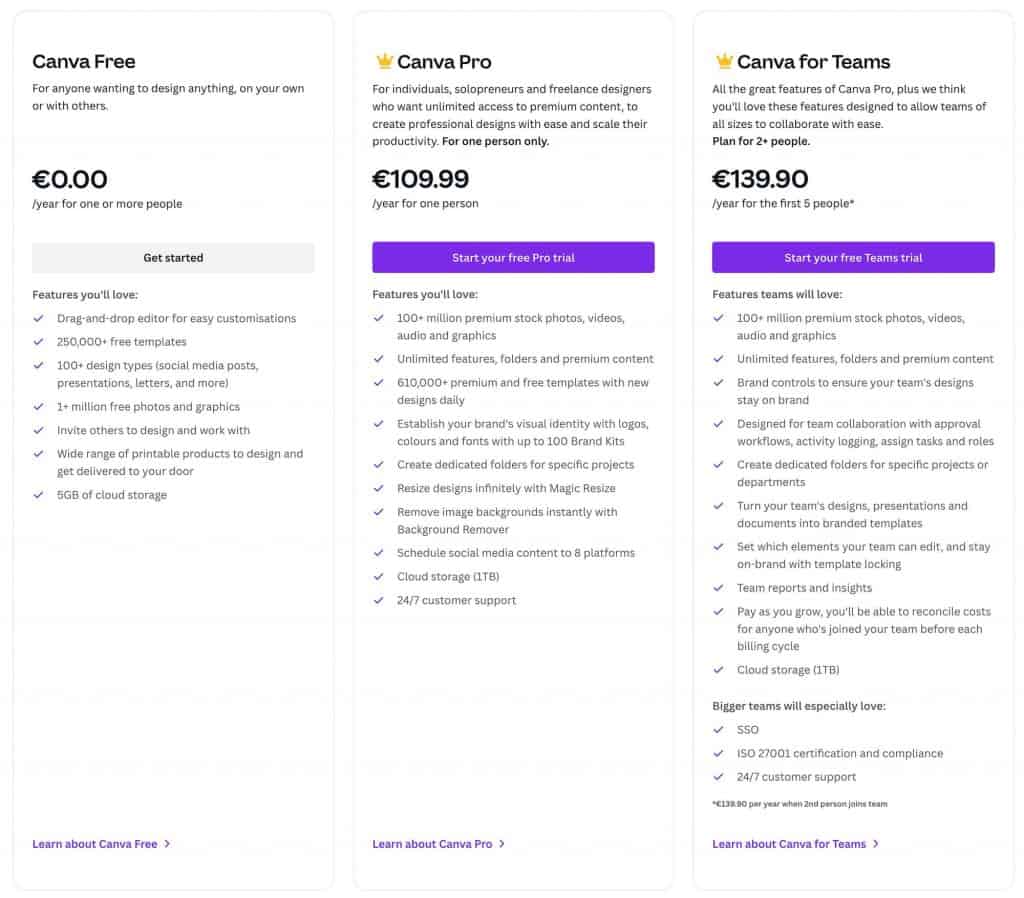Open the Learn about Canva Pro link

pos(432,843)
